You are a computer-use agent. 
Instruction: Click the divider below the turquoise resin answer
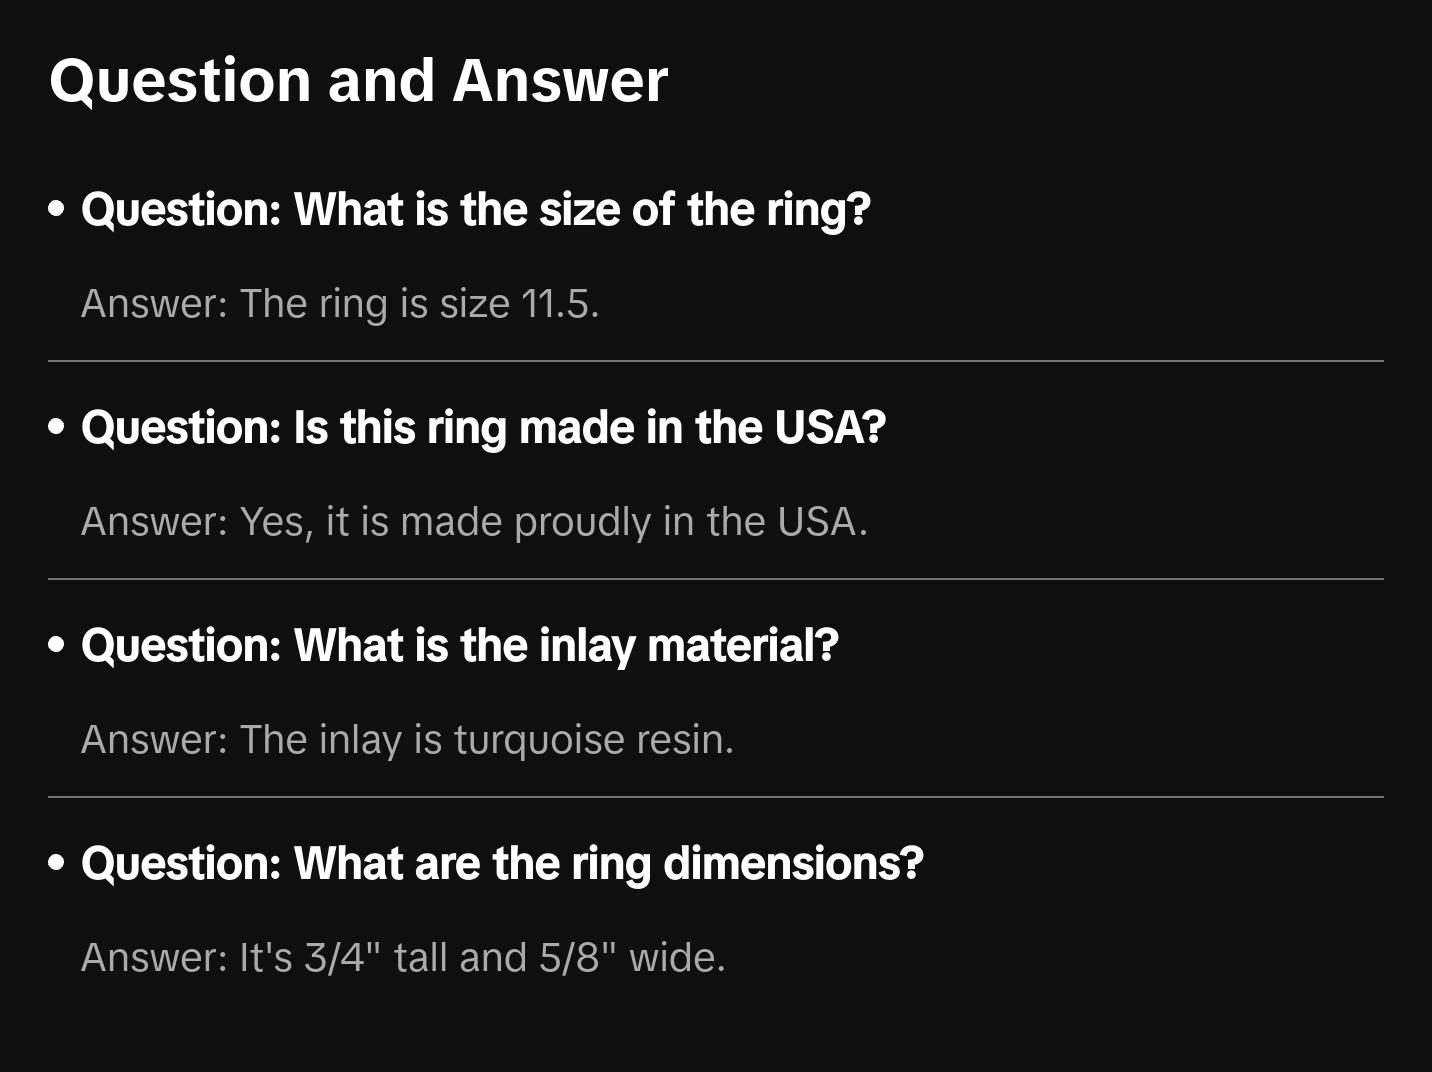click(716, 797)
